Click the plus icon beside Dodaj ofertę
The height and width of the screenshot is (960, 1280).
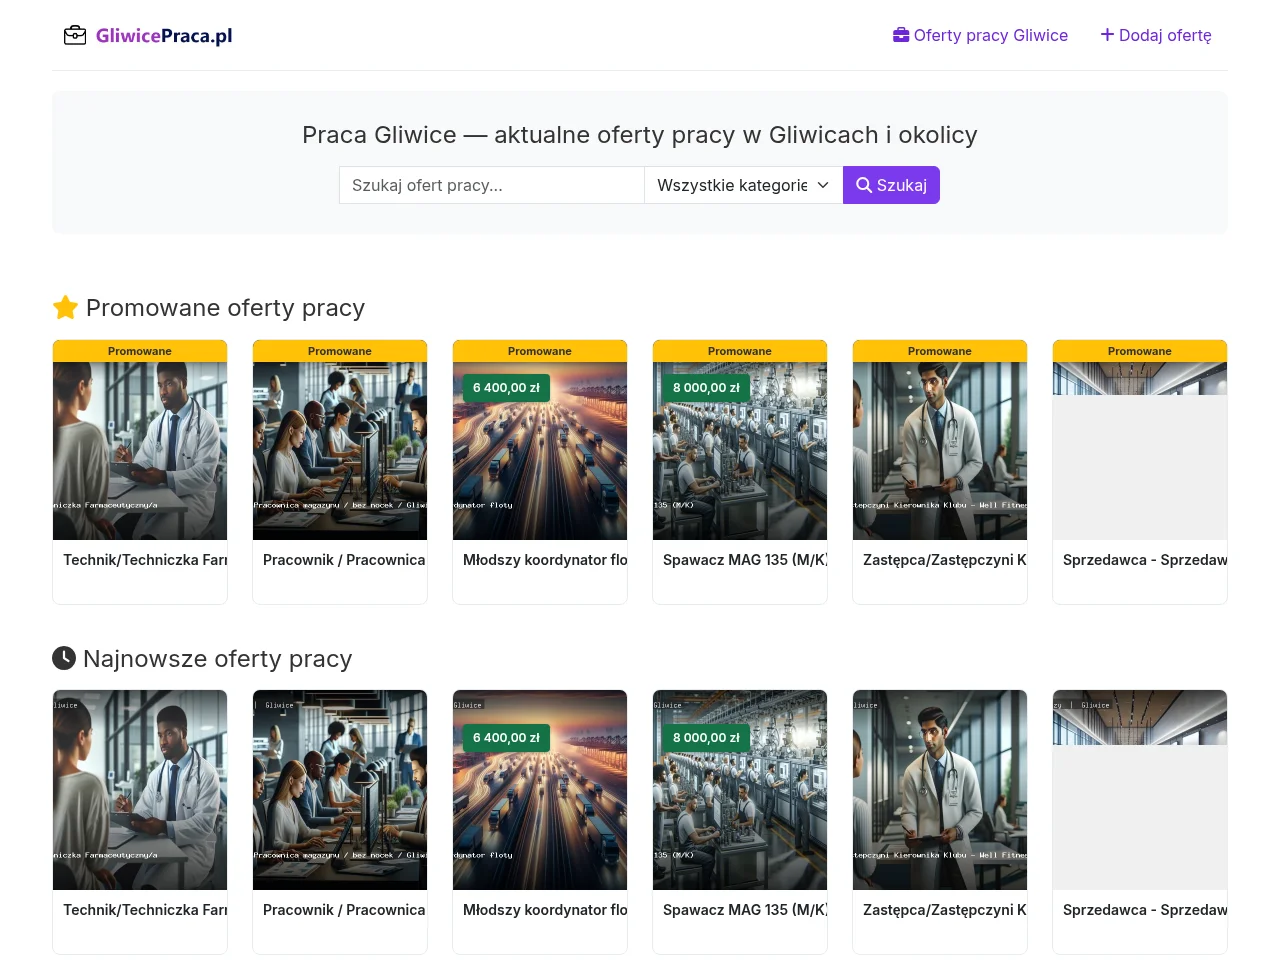[1107, 35]
